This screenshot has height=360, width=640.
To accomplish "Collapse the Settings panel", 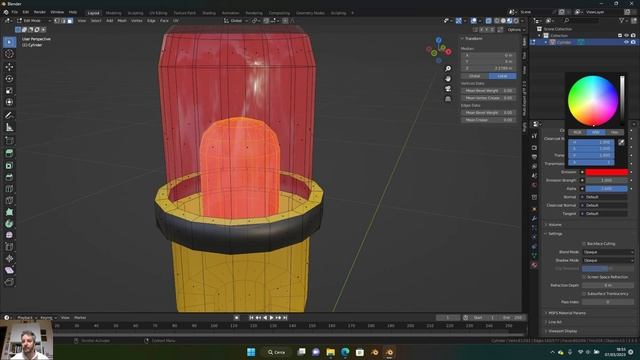I will [x=554, y=234].
